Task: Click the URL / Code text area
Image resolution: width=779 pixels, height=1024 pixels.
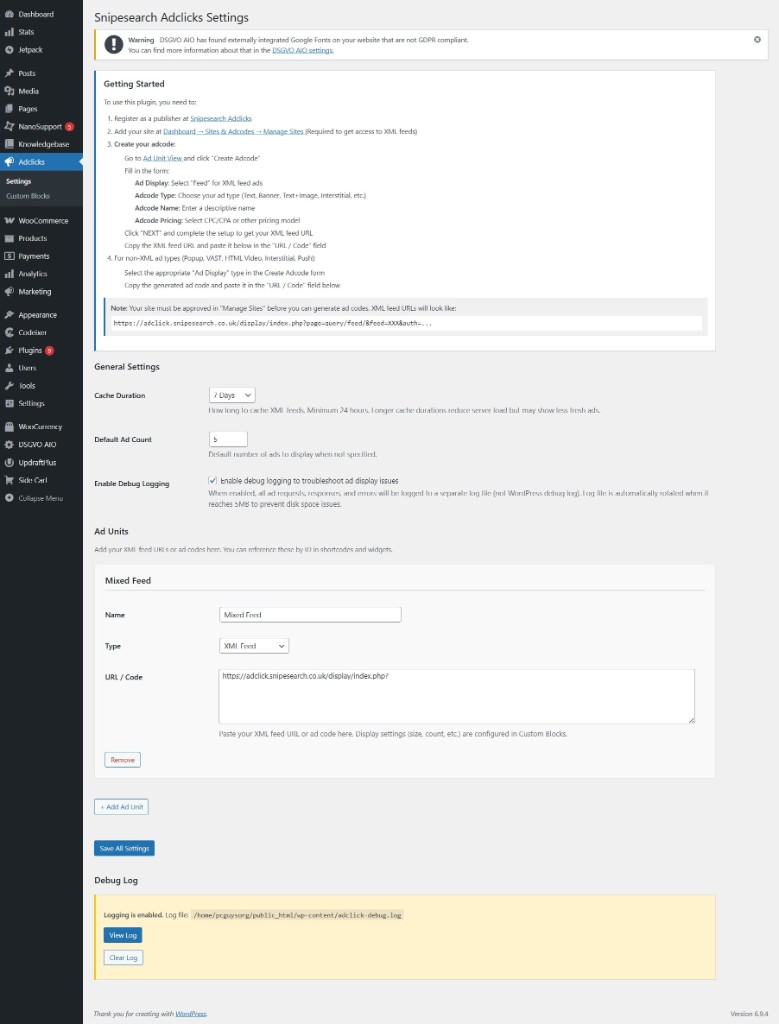Action: click(456, 696)
